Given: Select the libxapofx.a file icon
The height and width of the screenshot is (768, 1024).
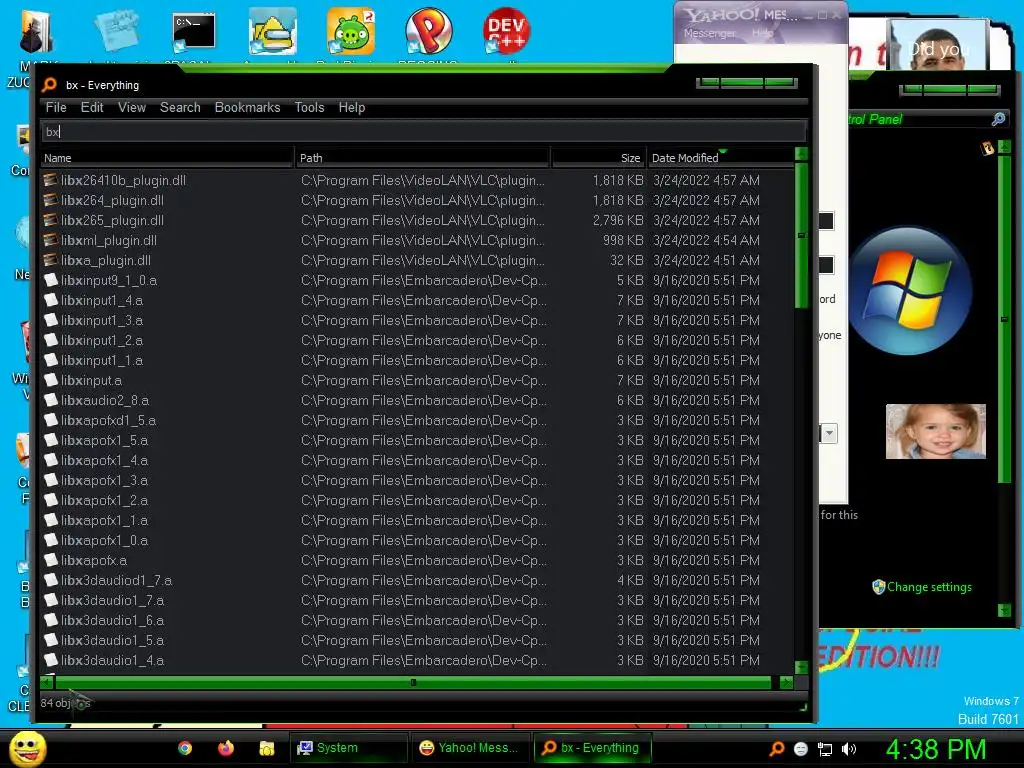Looking at the screenshot, I should click(50, 560).
